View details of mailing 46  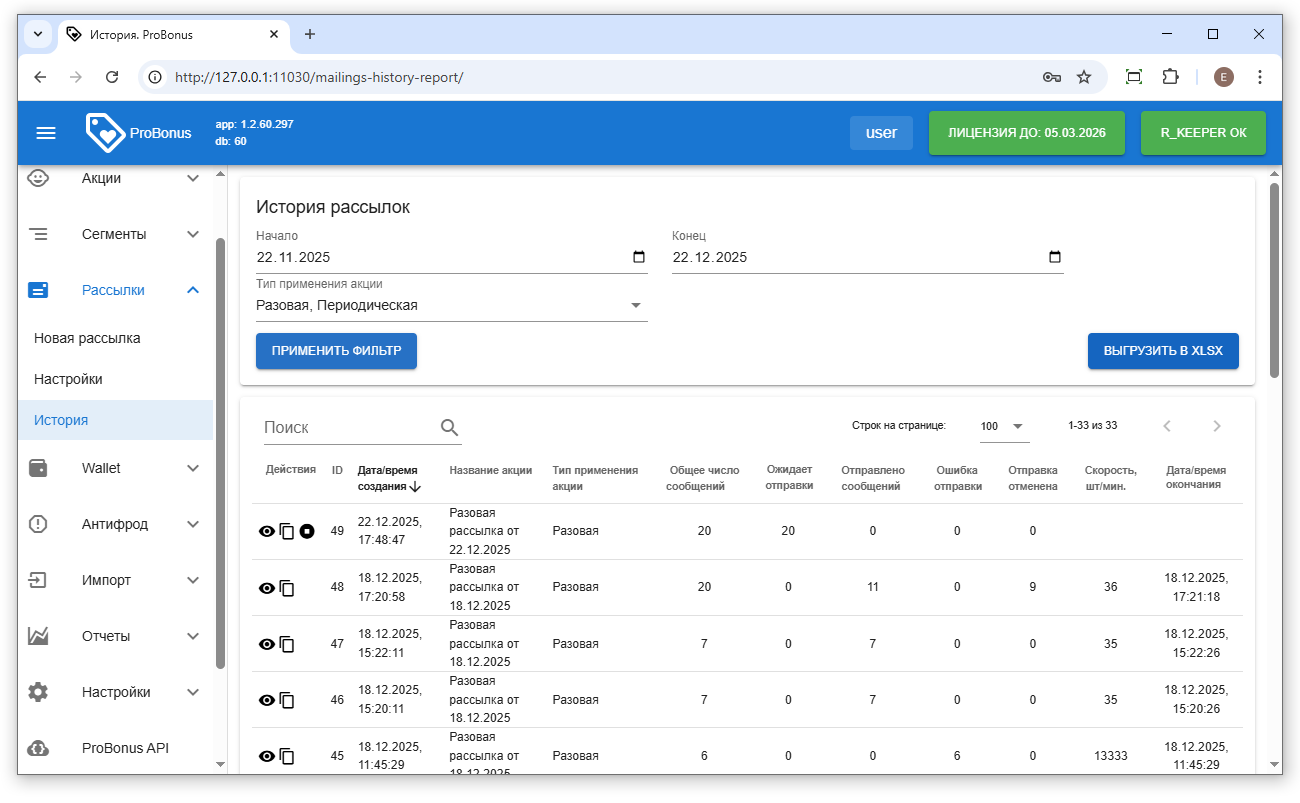[266, 700]
